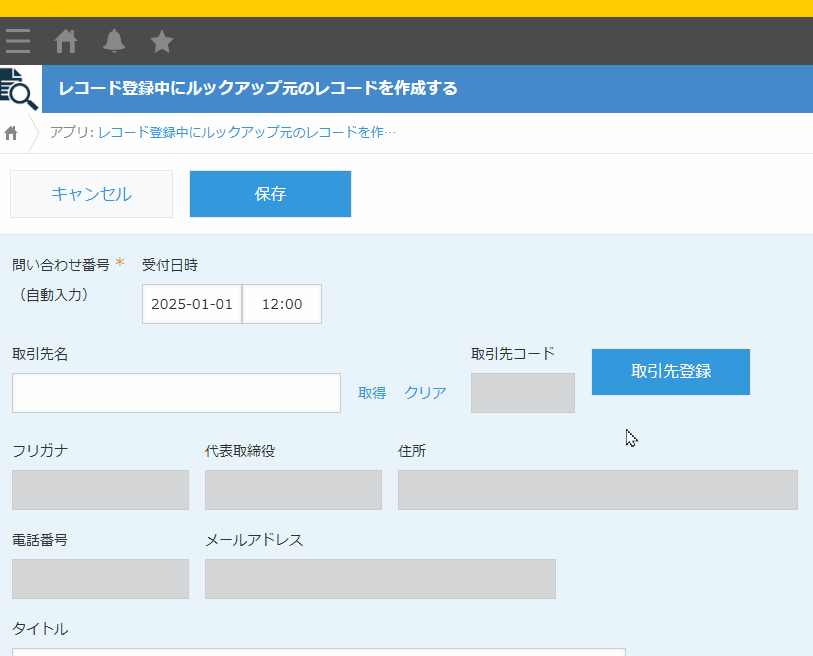Click the 取引先登録 button
813x656 pixels.
pyautogui.click(x=671, y=372)
